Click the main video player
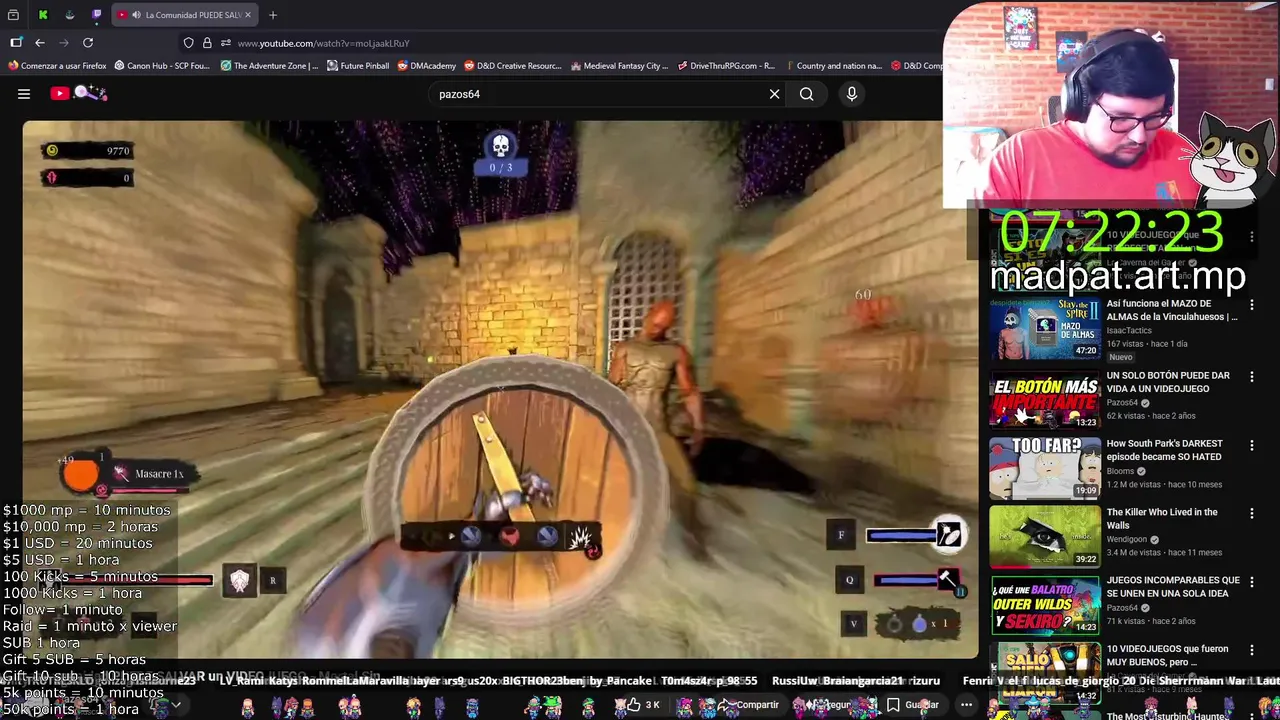The height and width of the screenshot is (720, 1280). click(x=500, y=389)
